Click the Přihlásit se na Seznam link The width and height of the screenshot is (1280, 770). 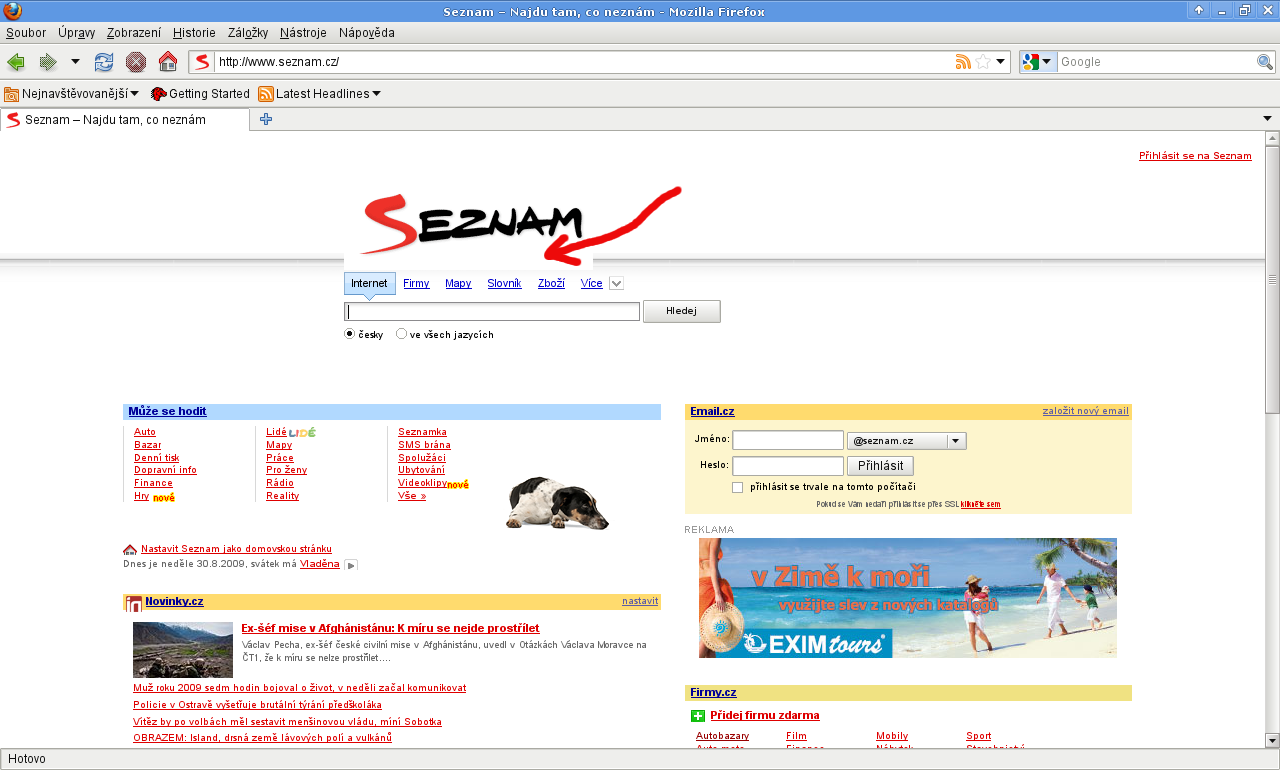(1195, 156)
